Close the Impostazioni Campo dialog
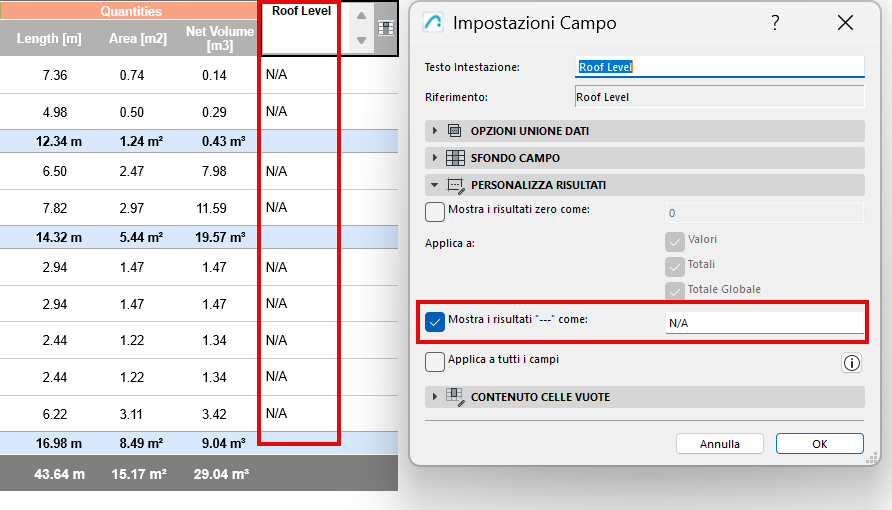Screen dimensions: 892x510 (845, 23)
